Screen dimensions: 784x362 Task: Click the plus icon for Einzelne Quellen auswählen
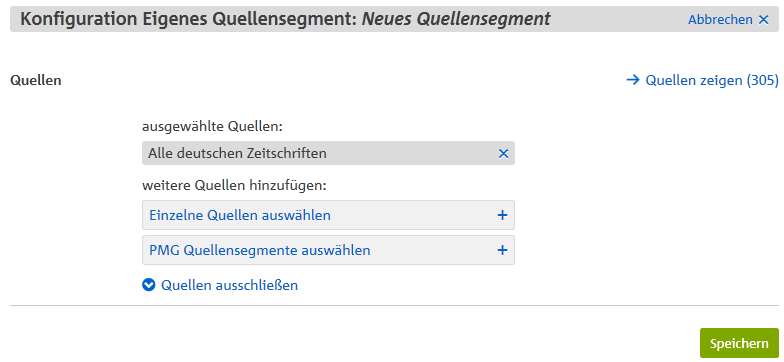[502, 215]
